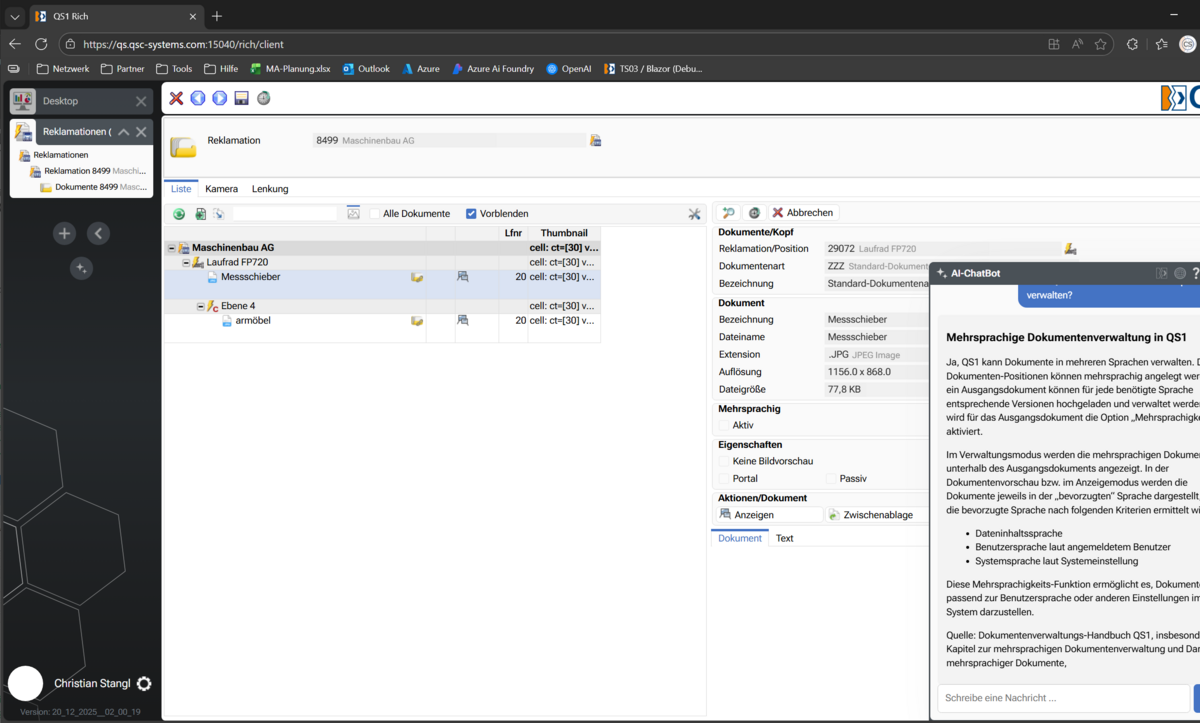Reload the browser page
The image size is (1200, 723).
coord(41,44)
